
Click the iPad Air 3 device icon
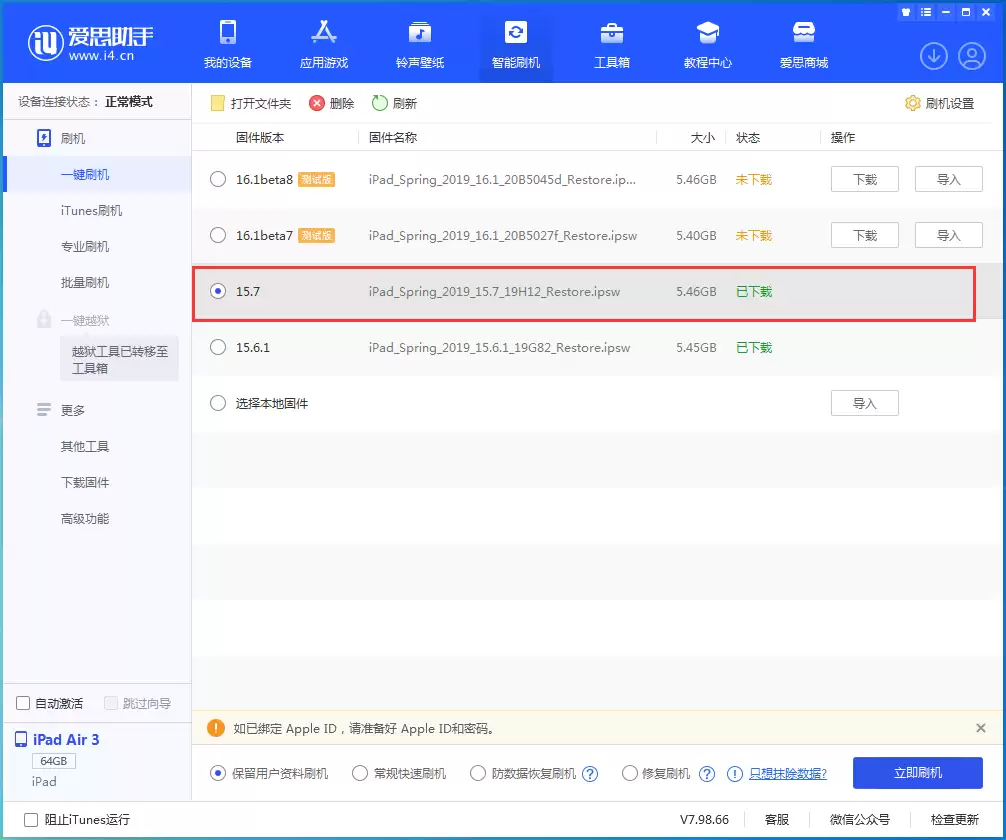tap(21, 740)
